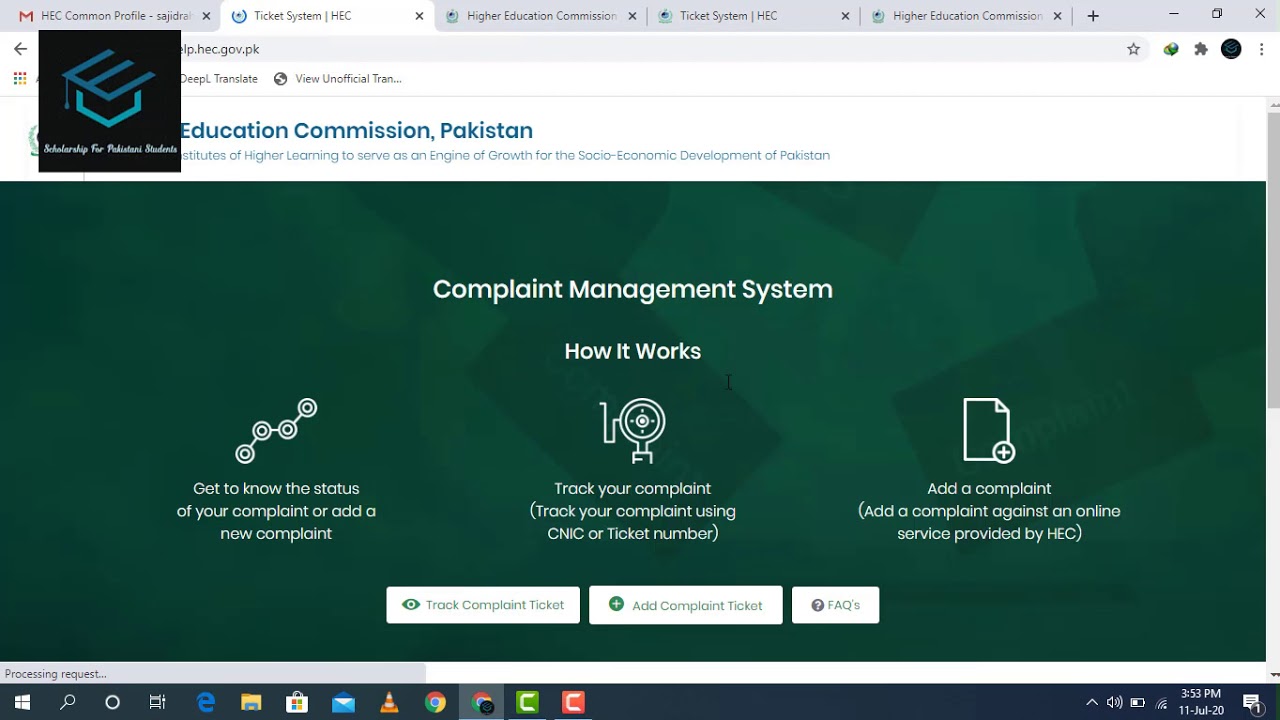Click Add Complaint Ticket button
Screen dimensions: 1280x720
point(686,605)
